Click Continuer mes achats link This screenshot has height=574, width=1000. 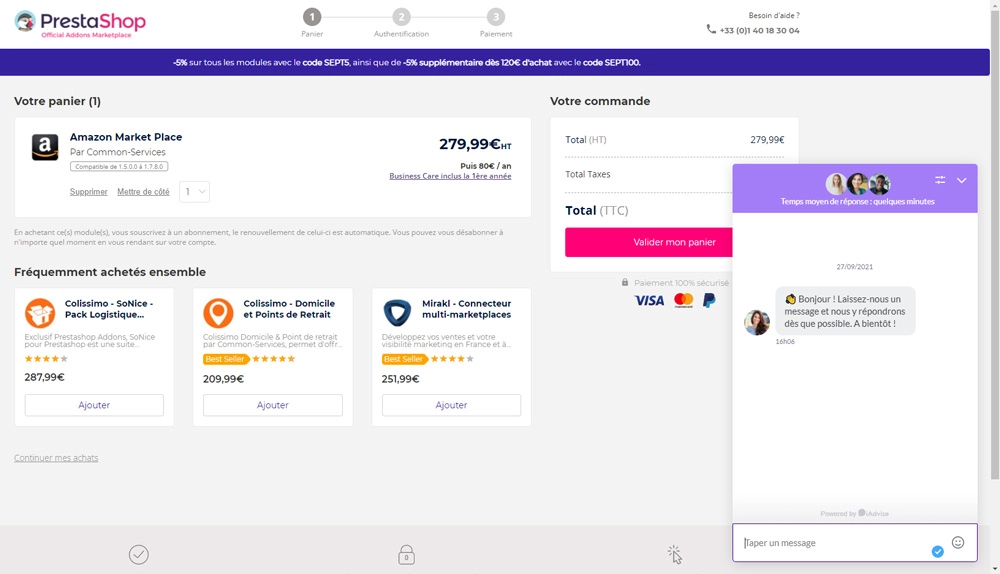point(56,458)
